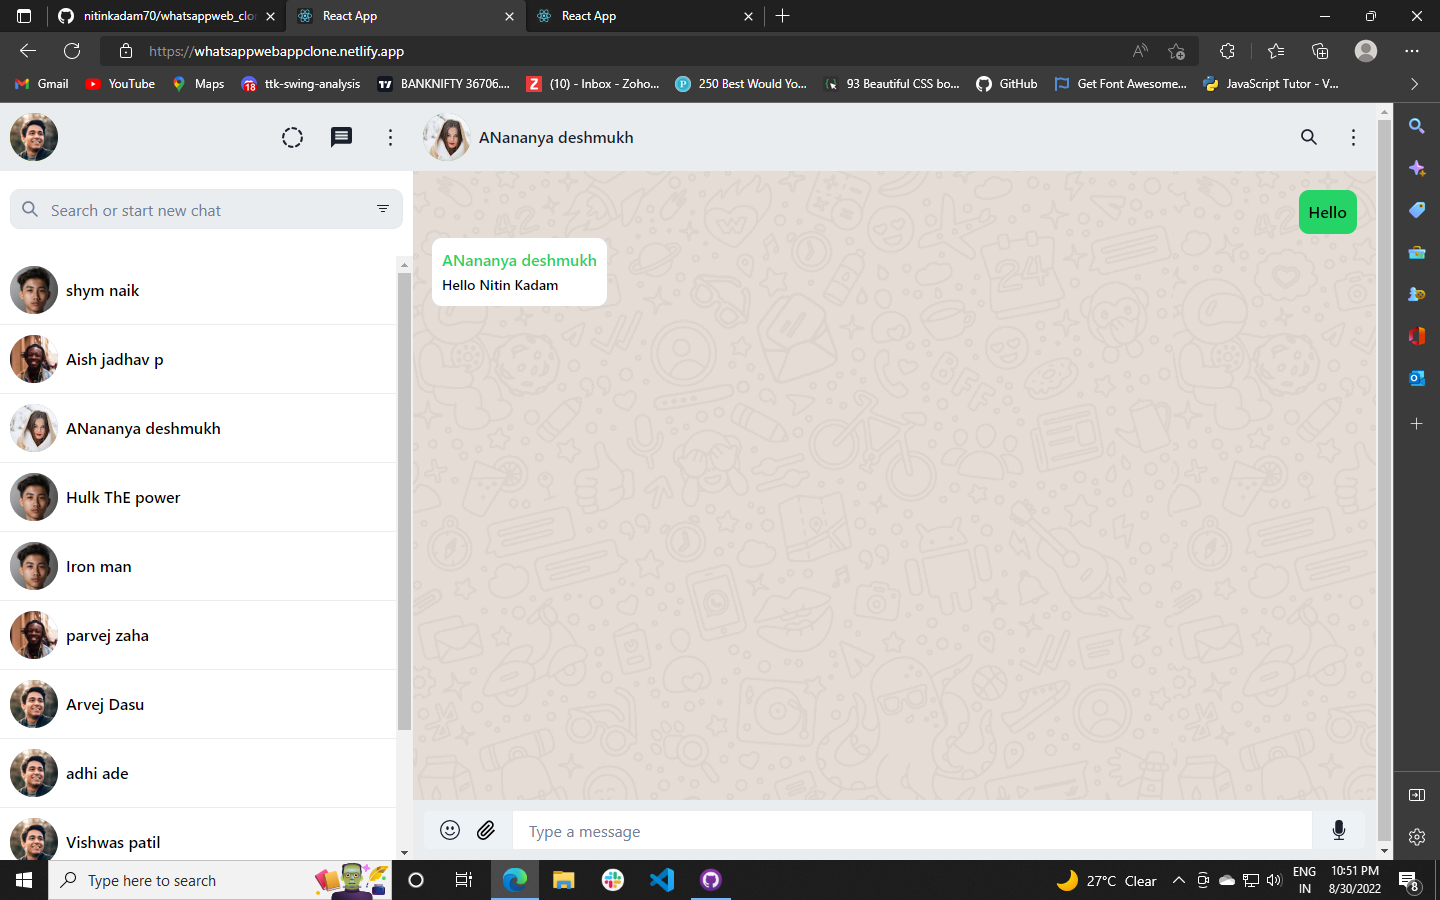Expand the bookmarks bar overflow chevron

pyautogui.click(x=1415, y=84)
